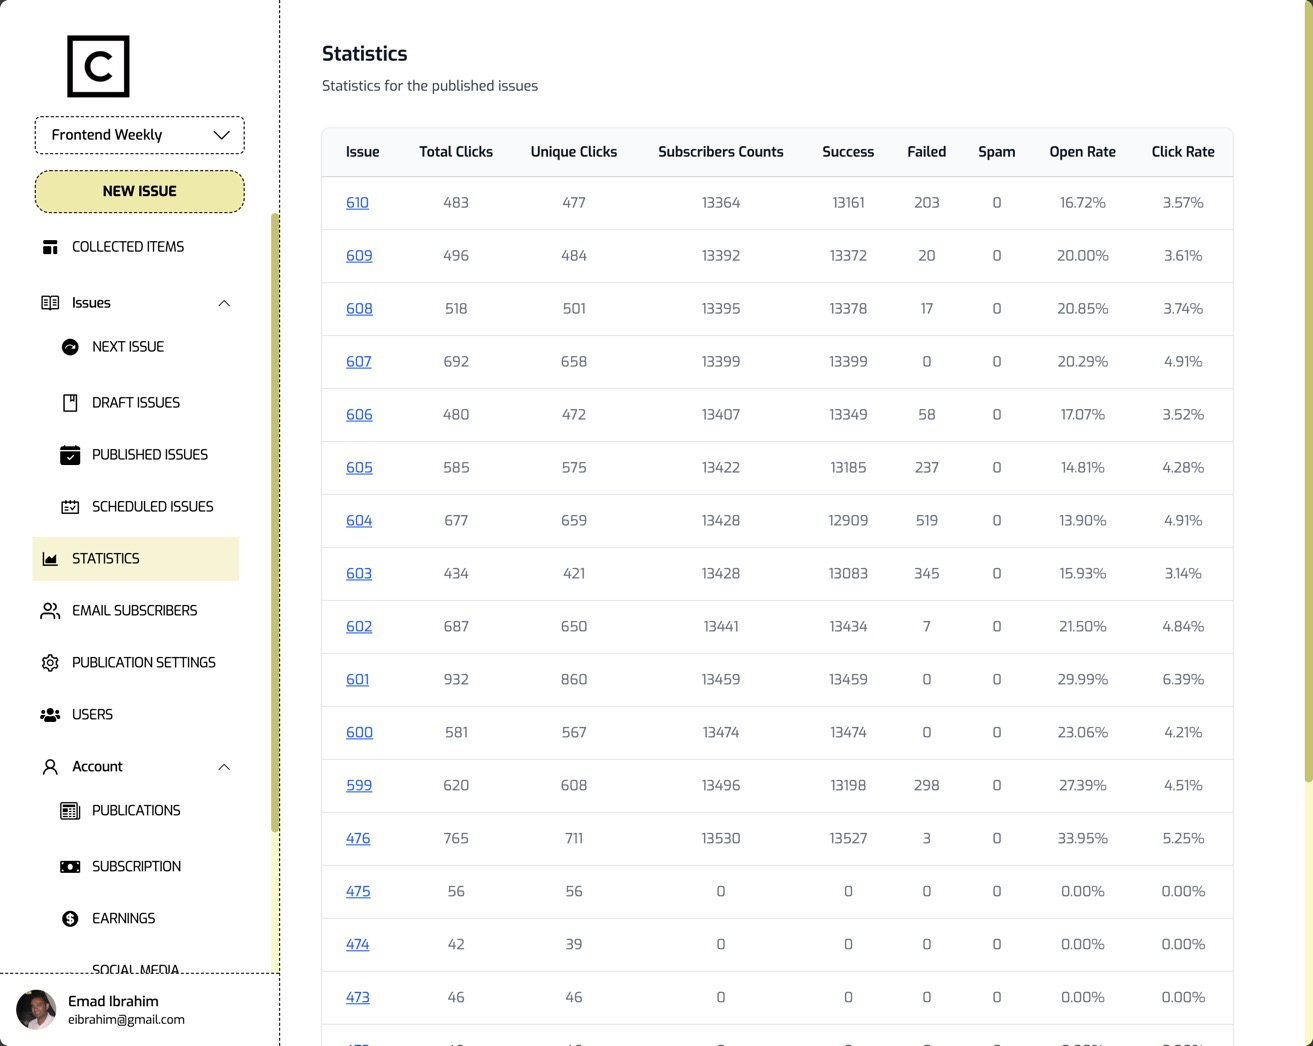Open Published Issues via its calendar-check icon

70,454
